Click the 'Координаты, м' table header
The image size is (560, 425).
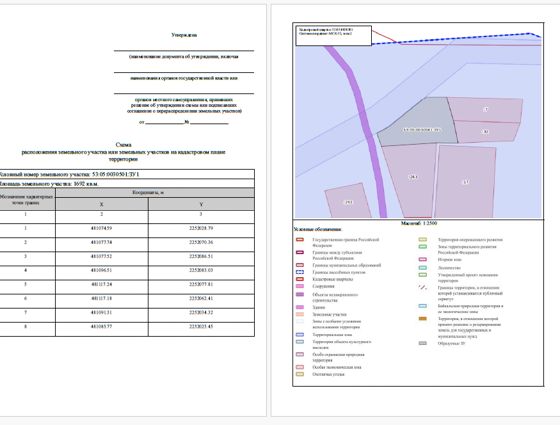coord(155,192)
